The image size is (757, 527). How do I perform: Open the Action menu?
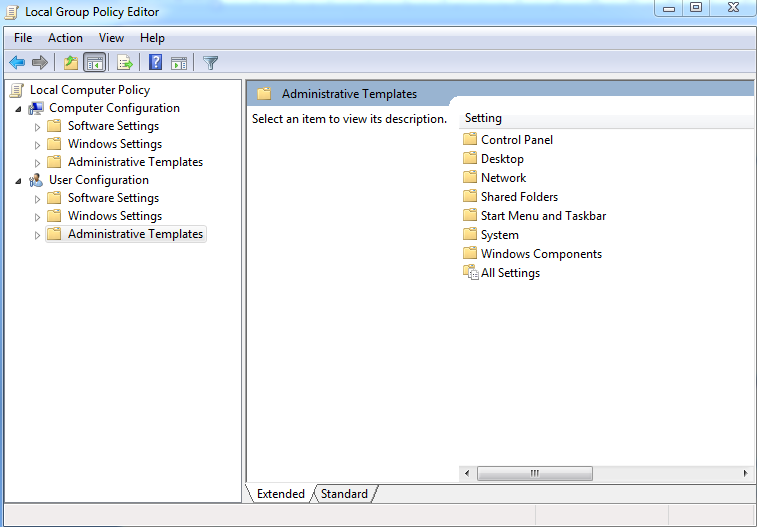click(x=65, y=38)
